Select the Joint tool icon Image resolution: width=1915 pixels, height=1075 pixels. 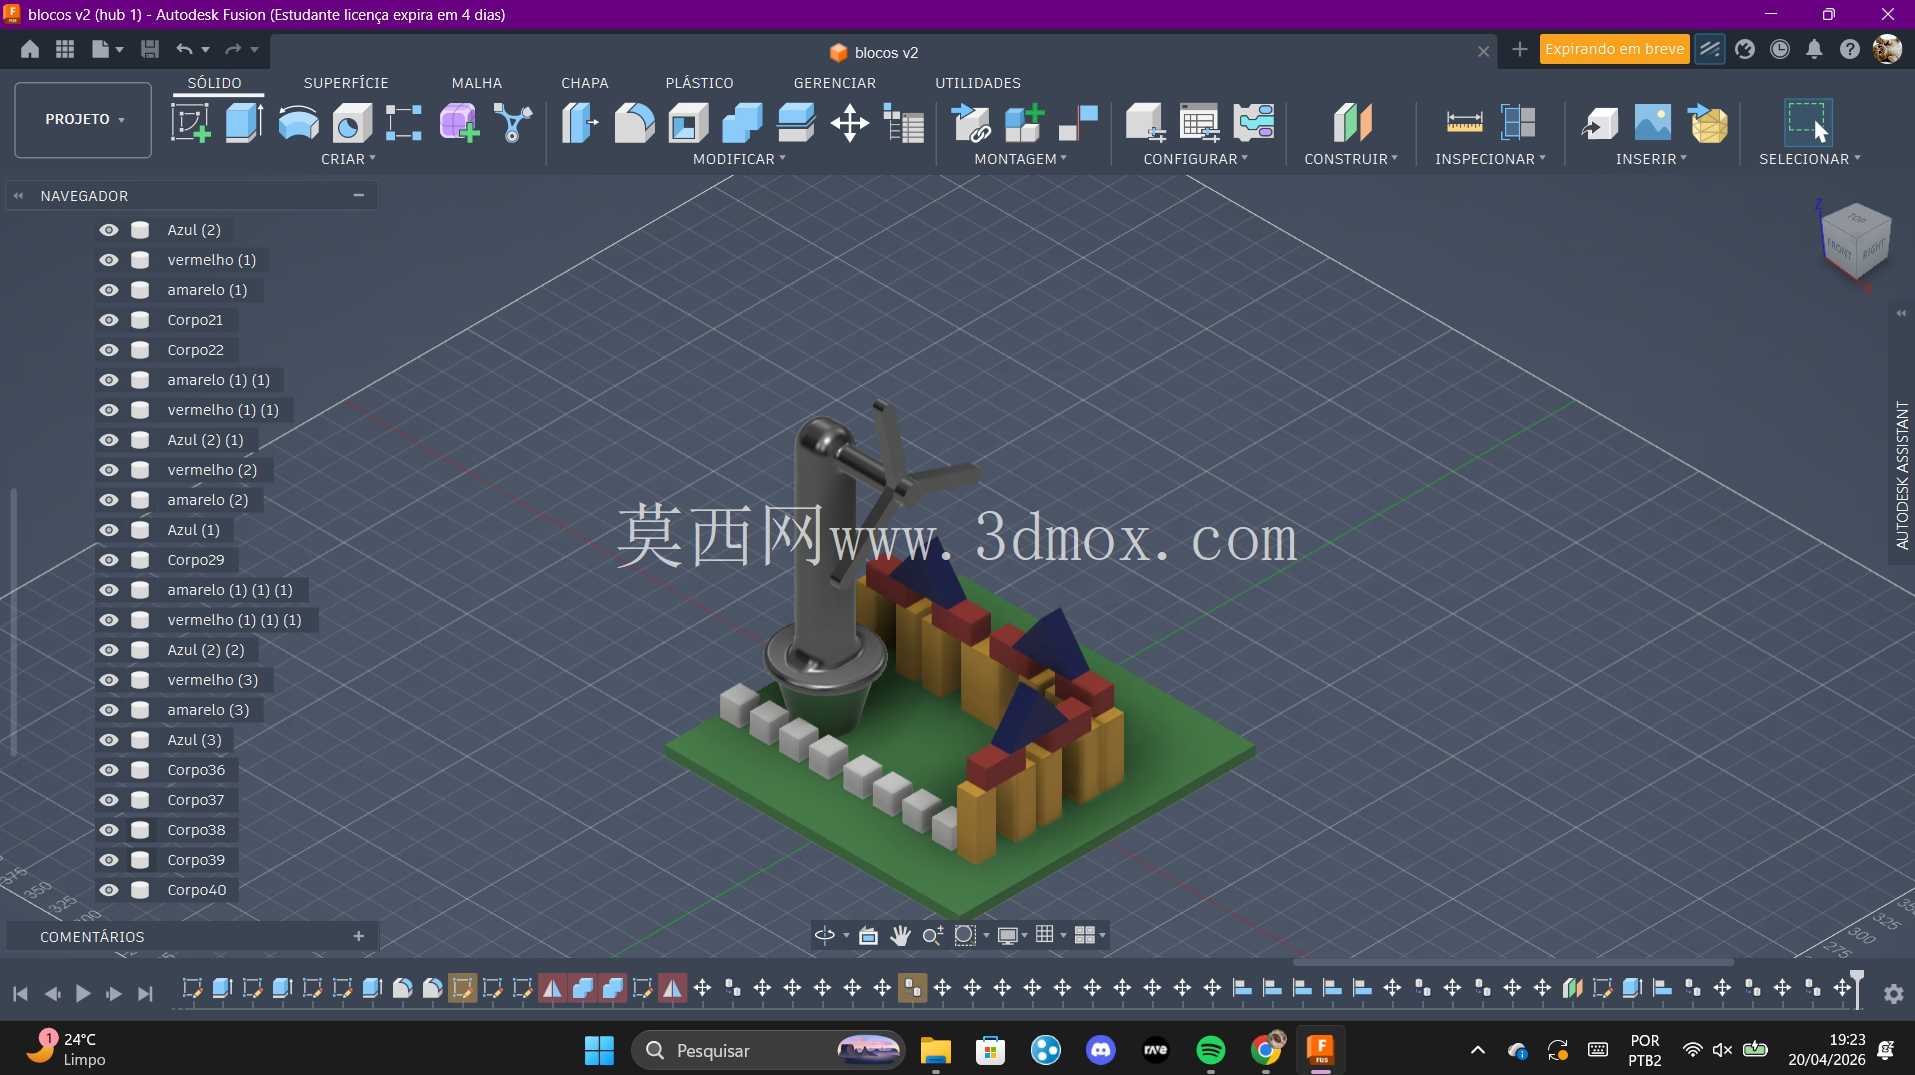1078,123
